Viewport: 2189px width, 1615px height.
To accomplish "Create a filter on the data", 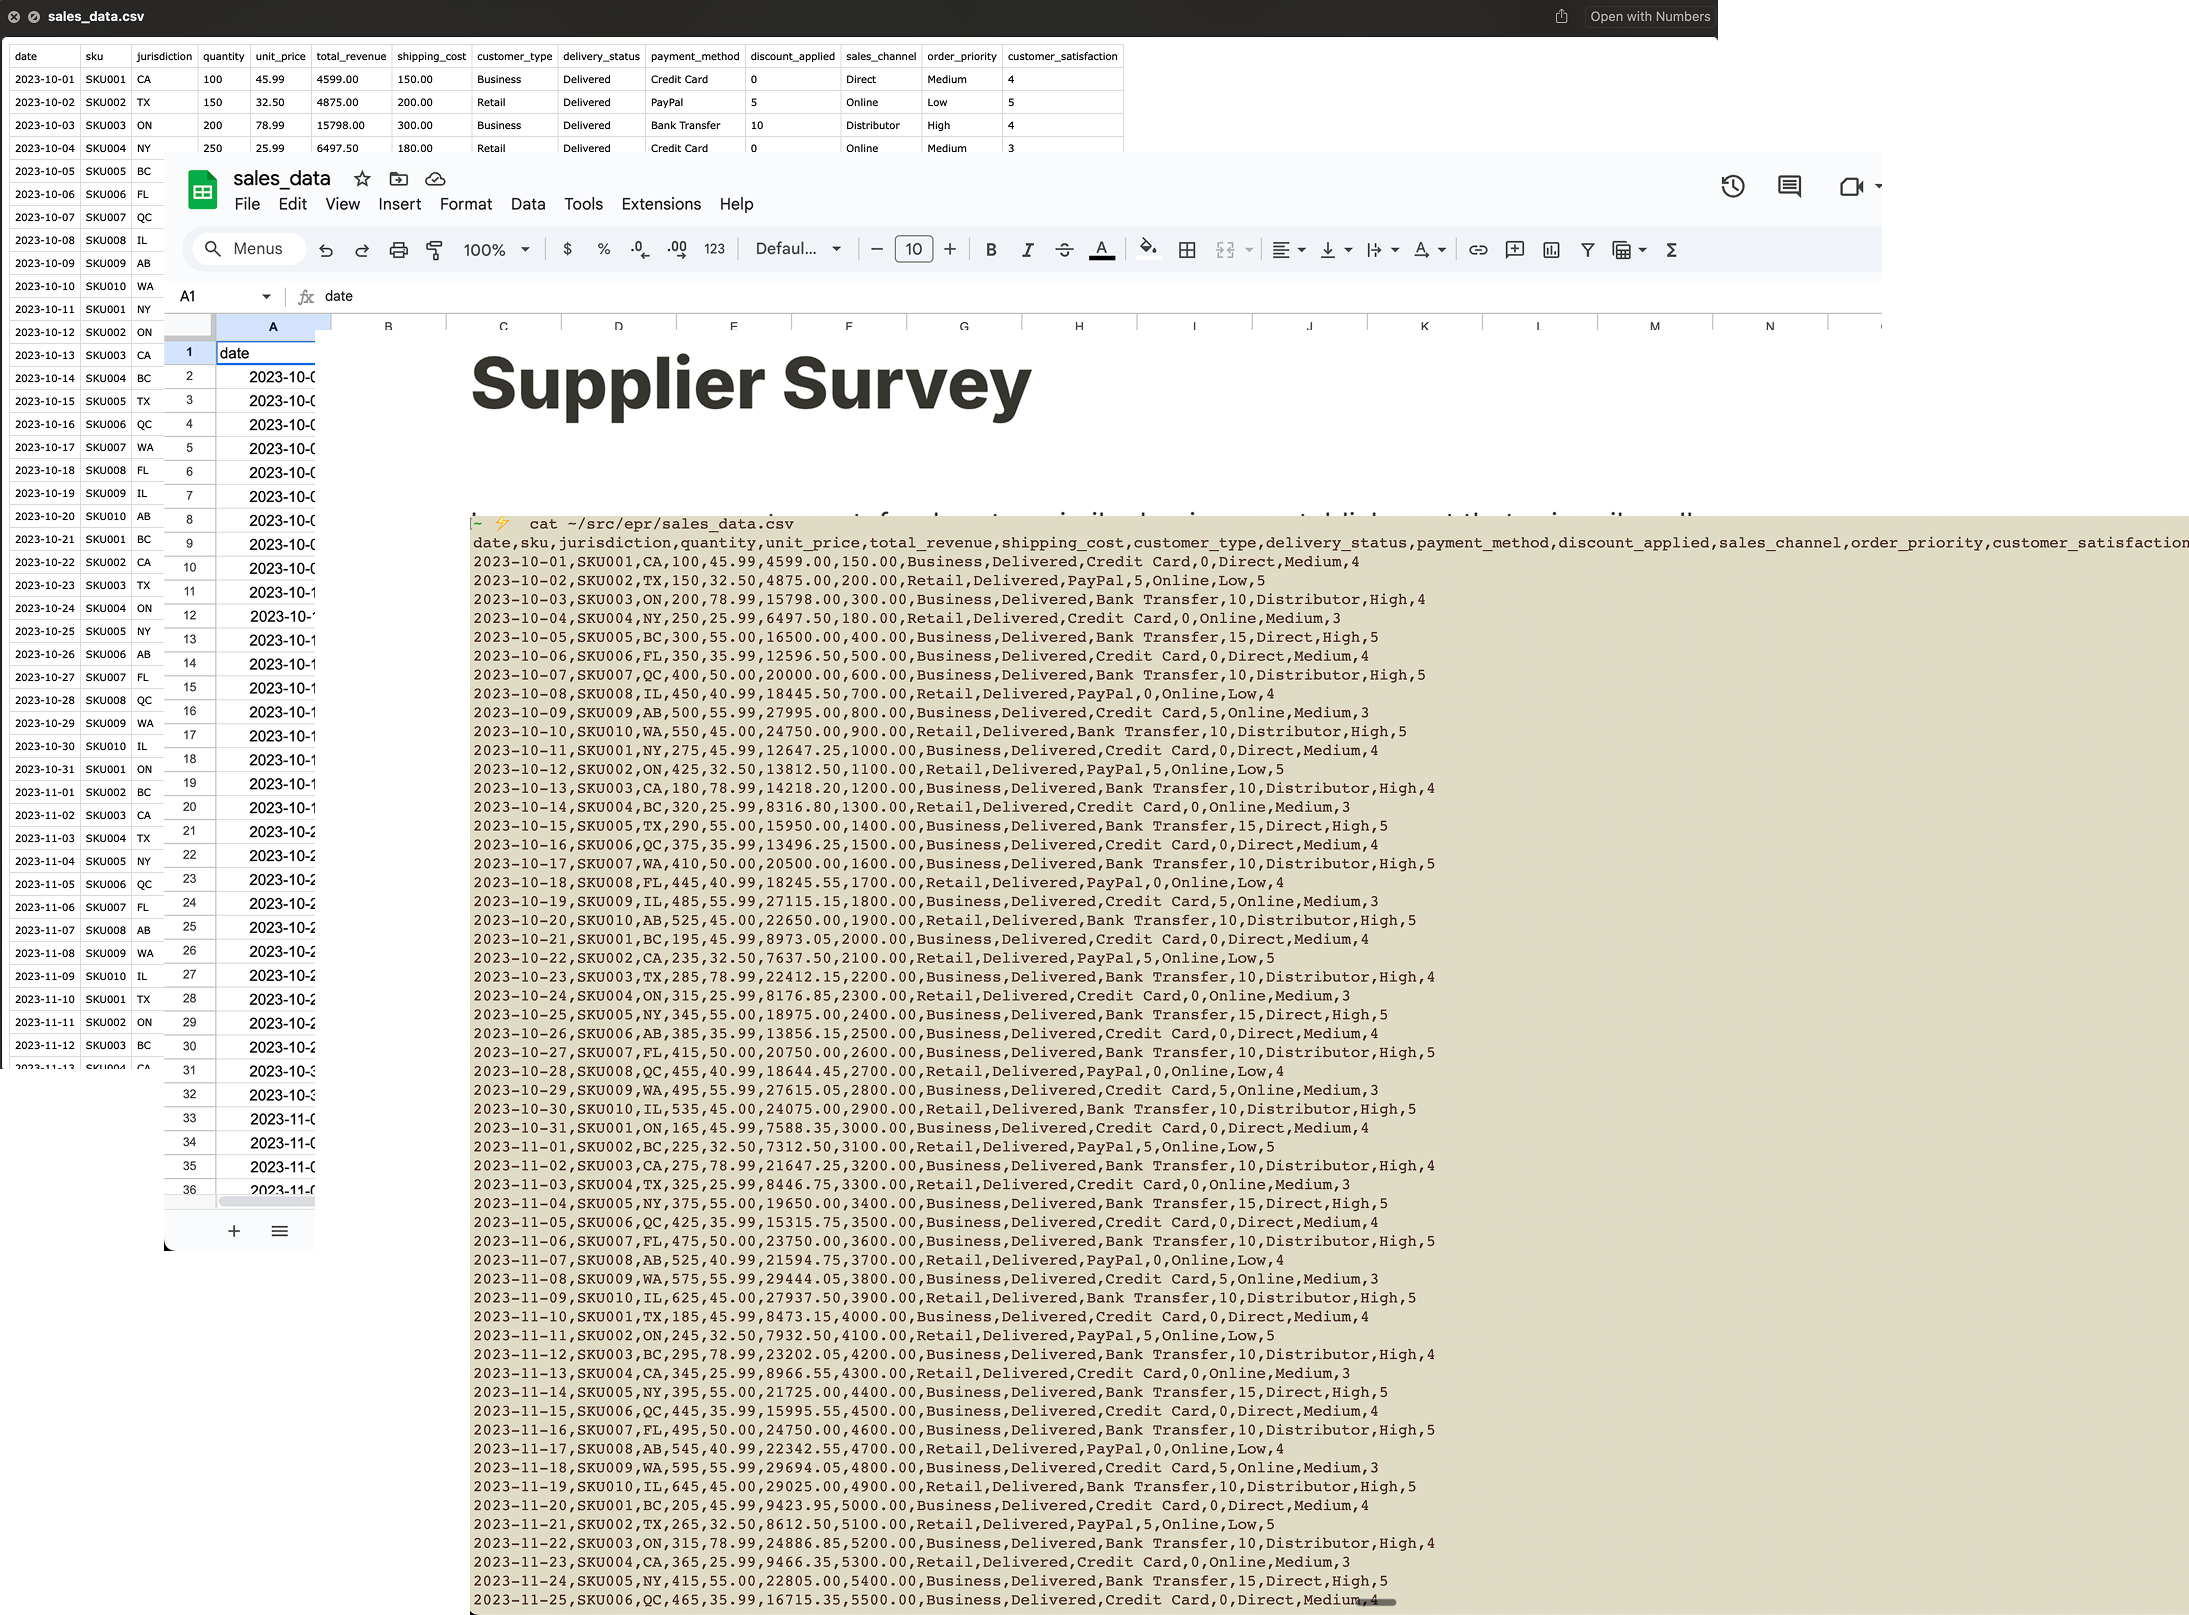I will 1587,249.
